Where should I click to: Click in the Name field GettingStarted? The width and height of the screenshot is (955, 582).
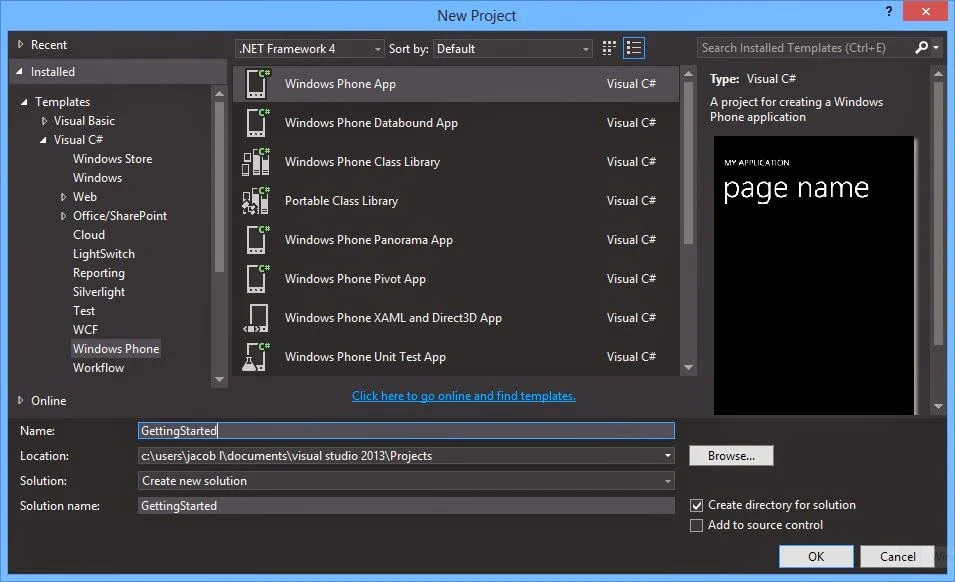pyautogui.click(x=406, y=430)
